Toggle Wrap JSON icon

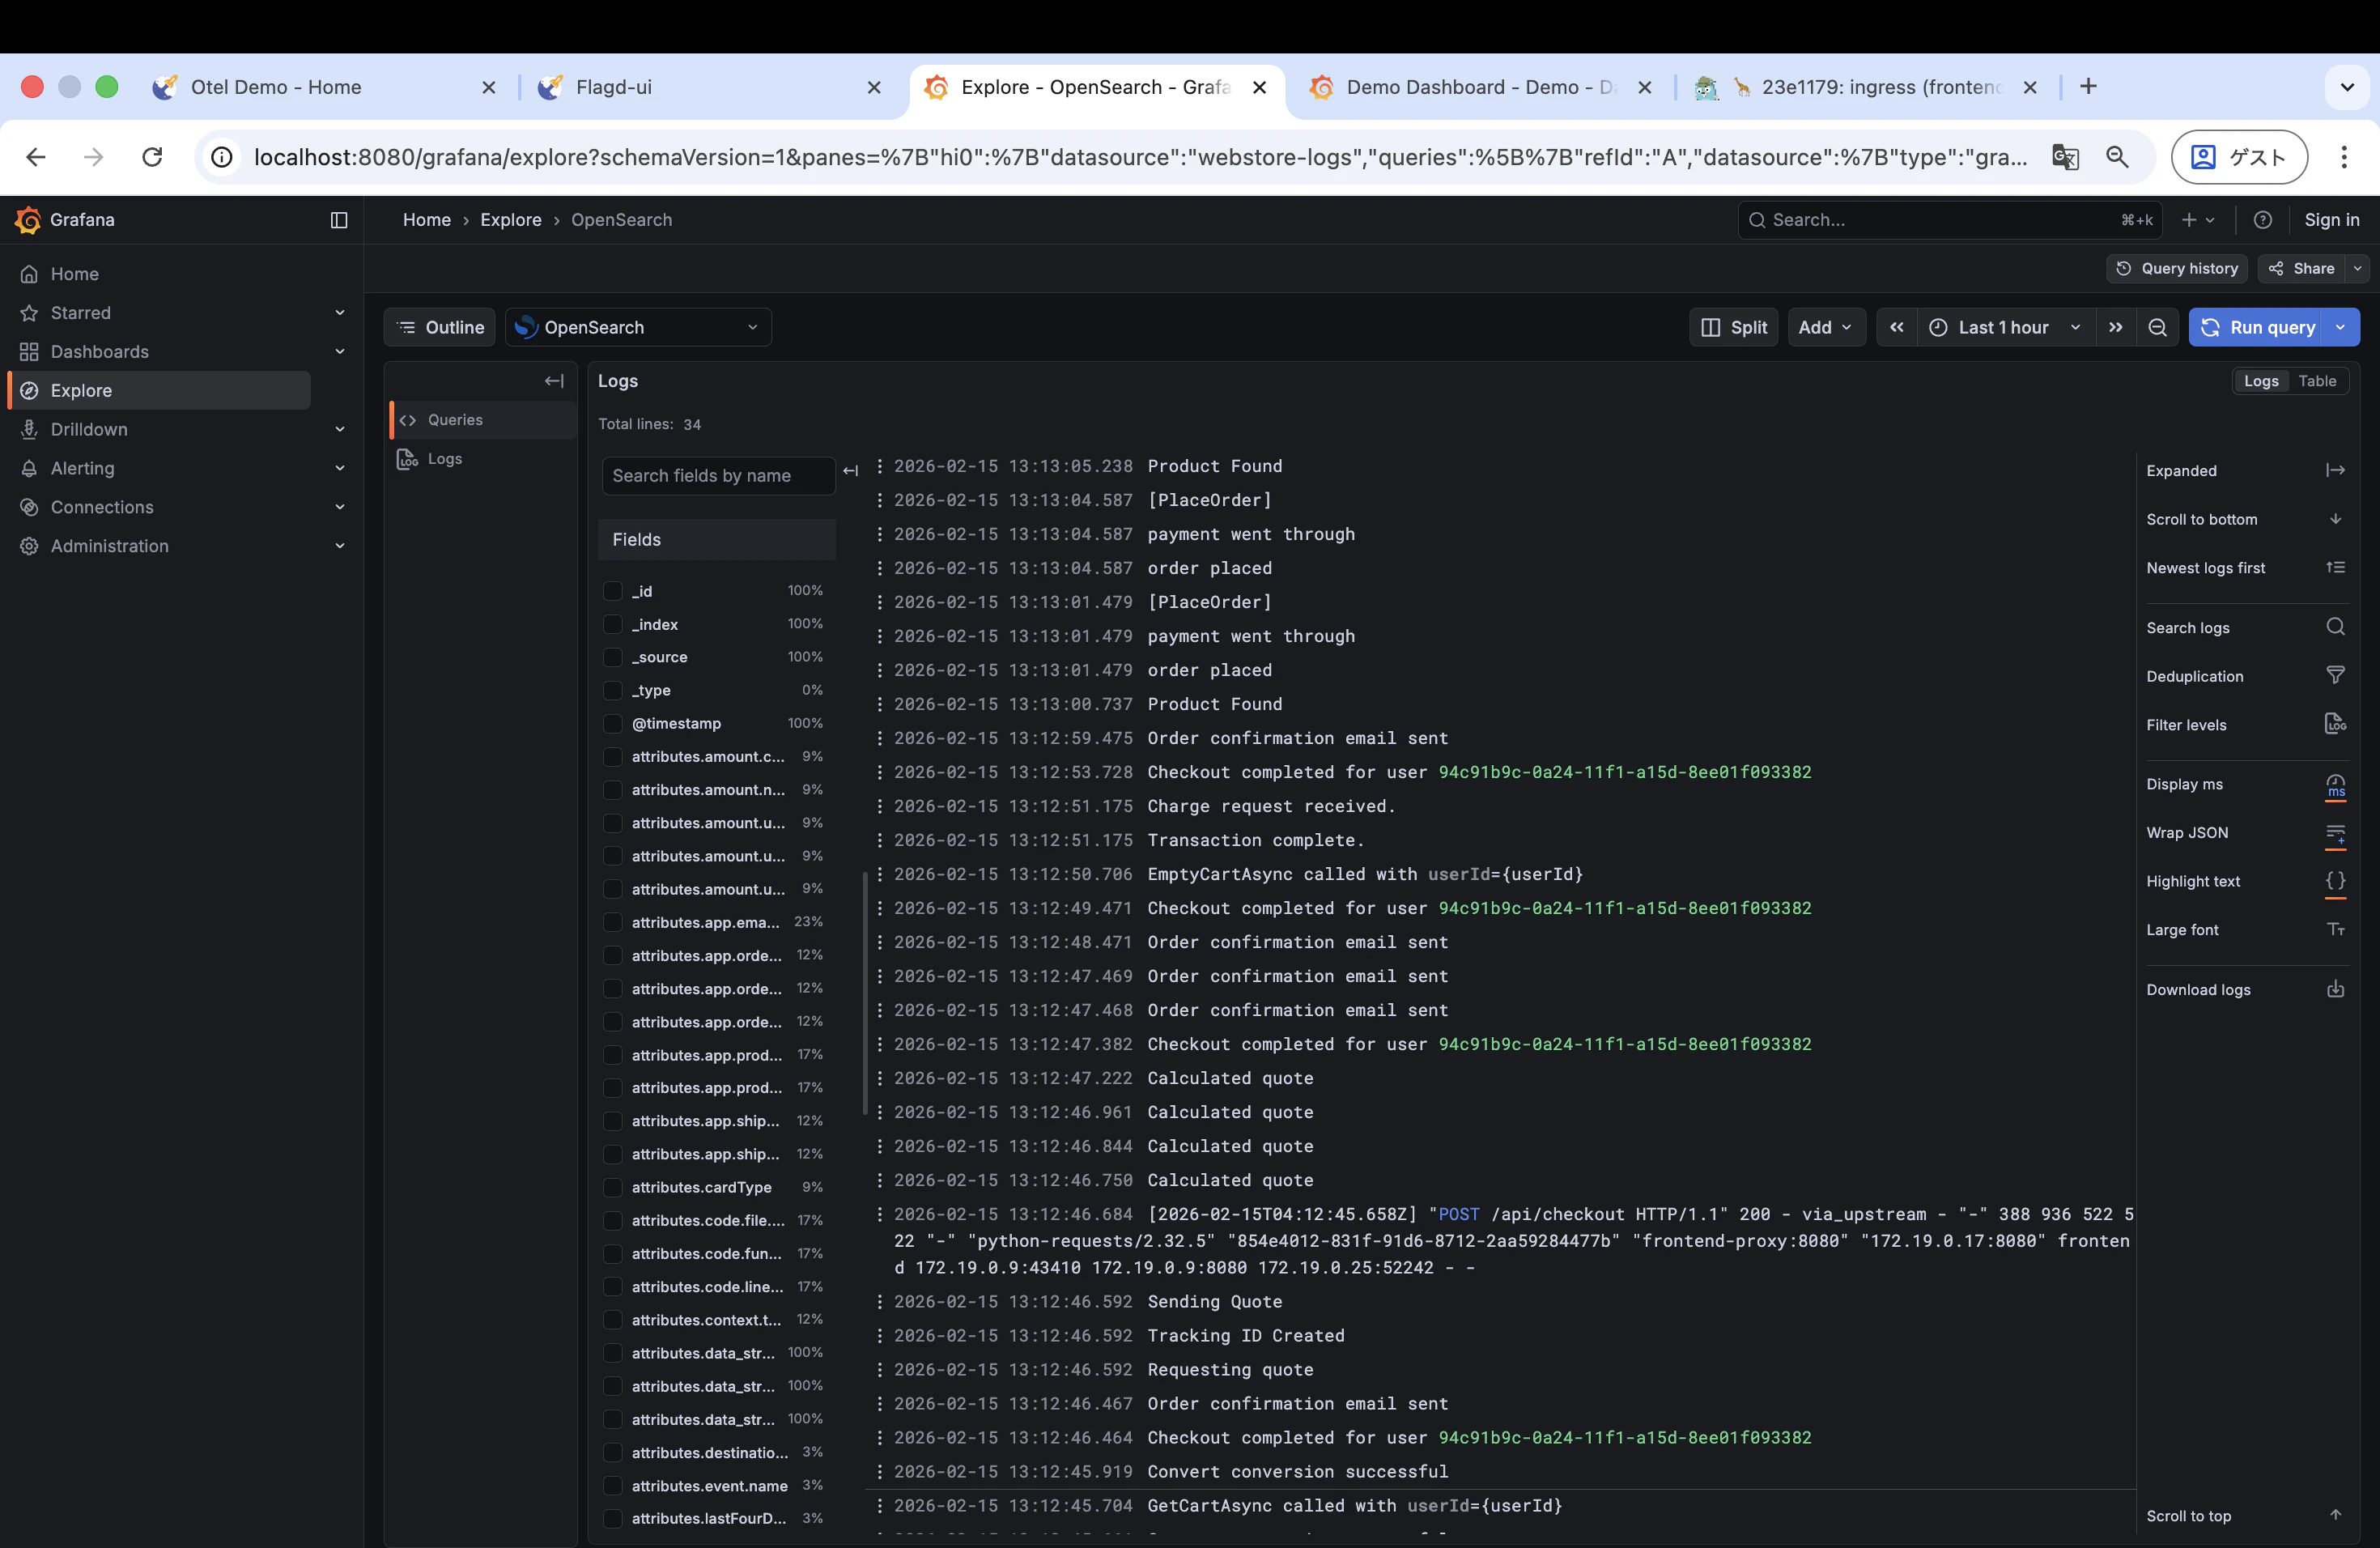2335,832
